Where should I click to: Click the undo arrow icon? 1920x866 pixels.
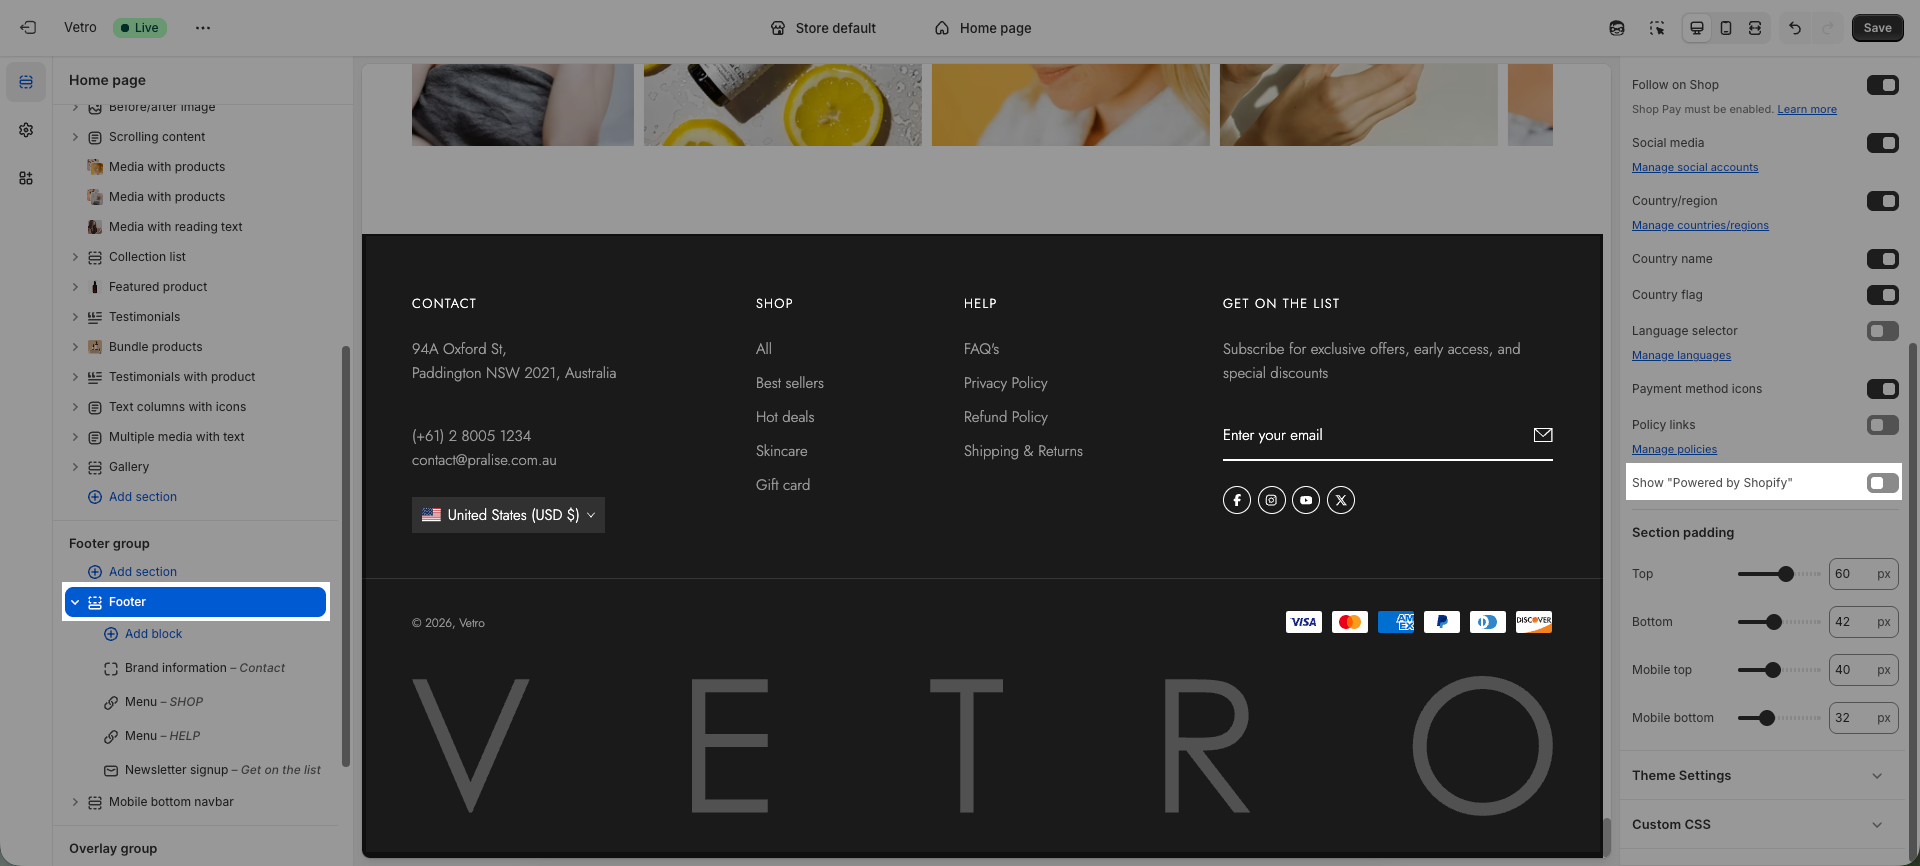[x=1795, y=28]
